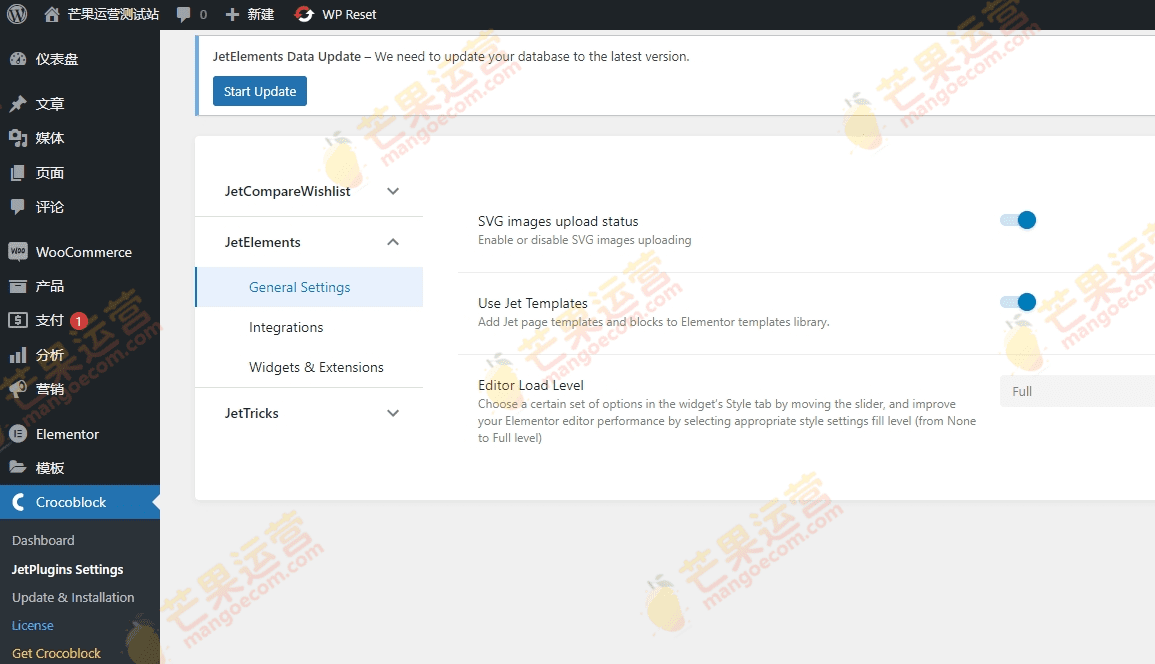Click the 营销 megaphone icon
This screenshot has width=1155, height=664.
(18, 389)
